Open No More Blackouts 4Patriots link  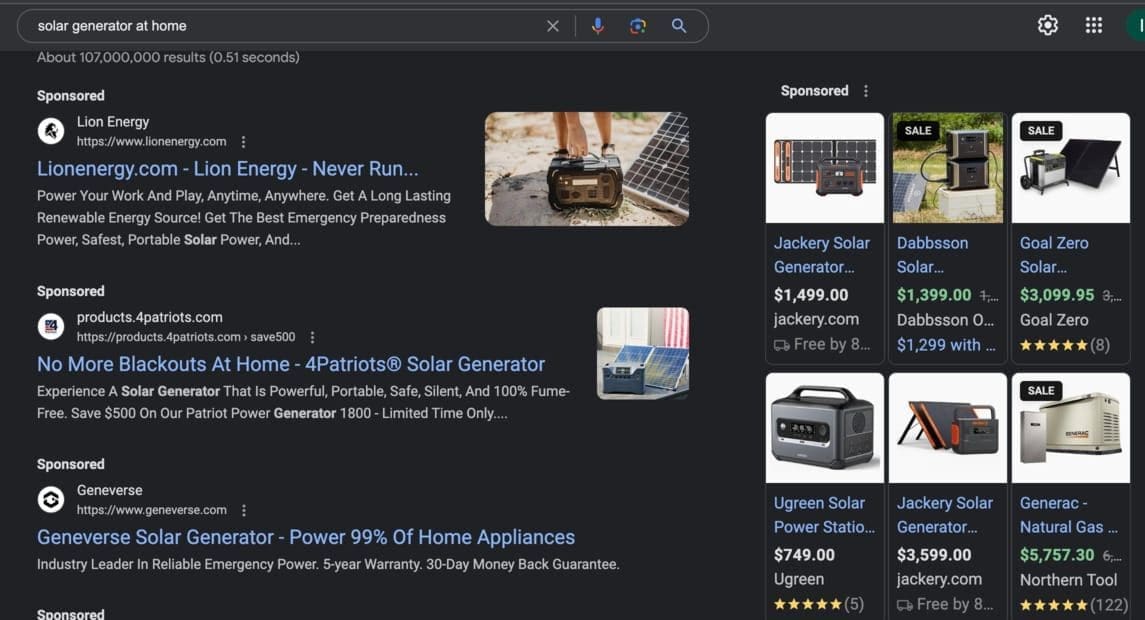point(291,364)
